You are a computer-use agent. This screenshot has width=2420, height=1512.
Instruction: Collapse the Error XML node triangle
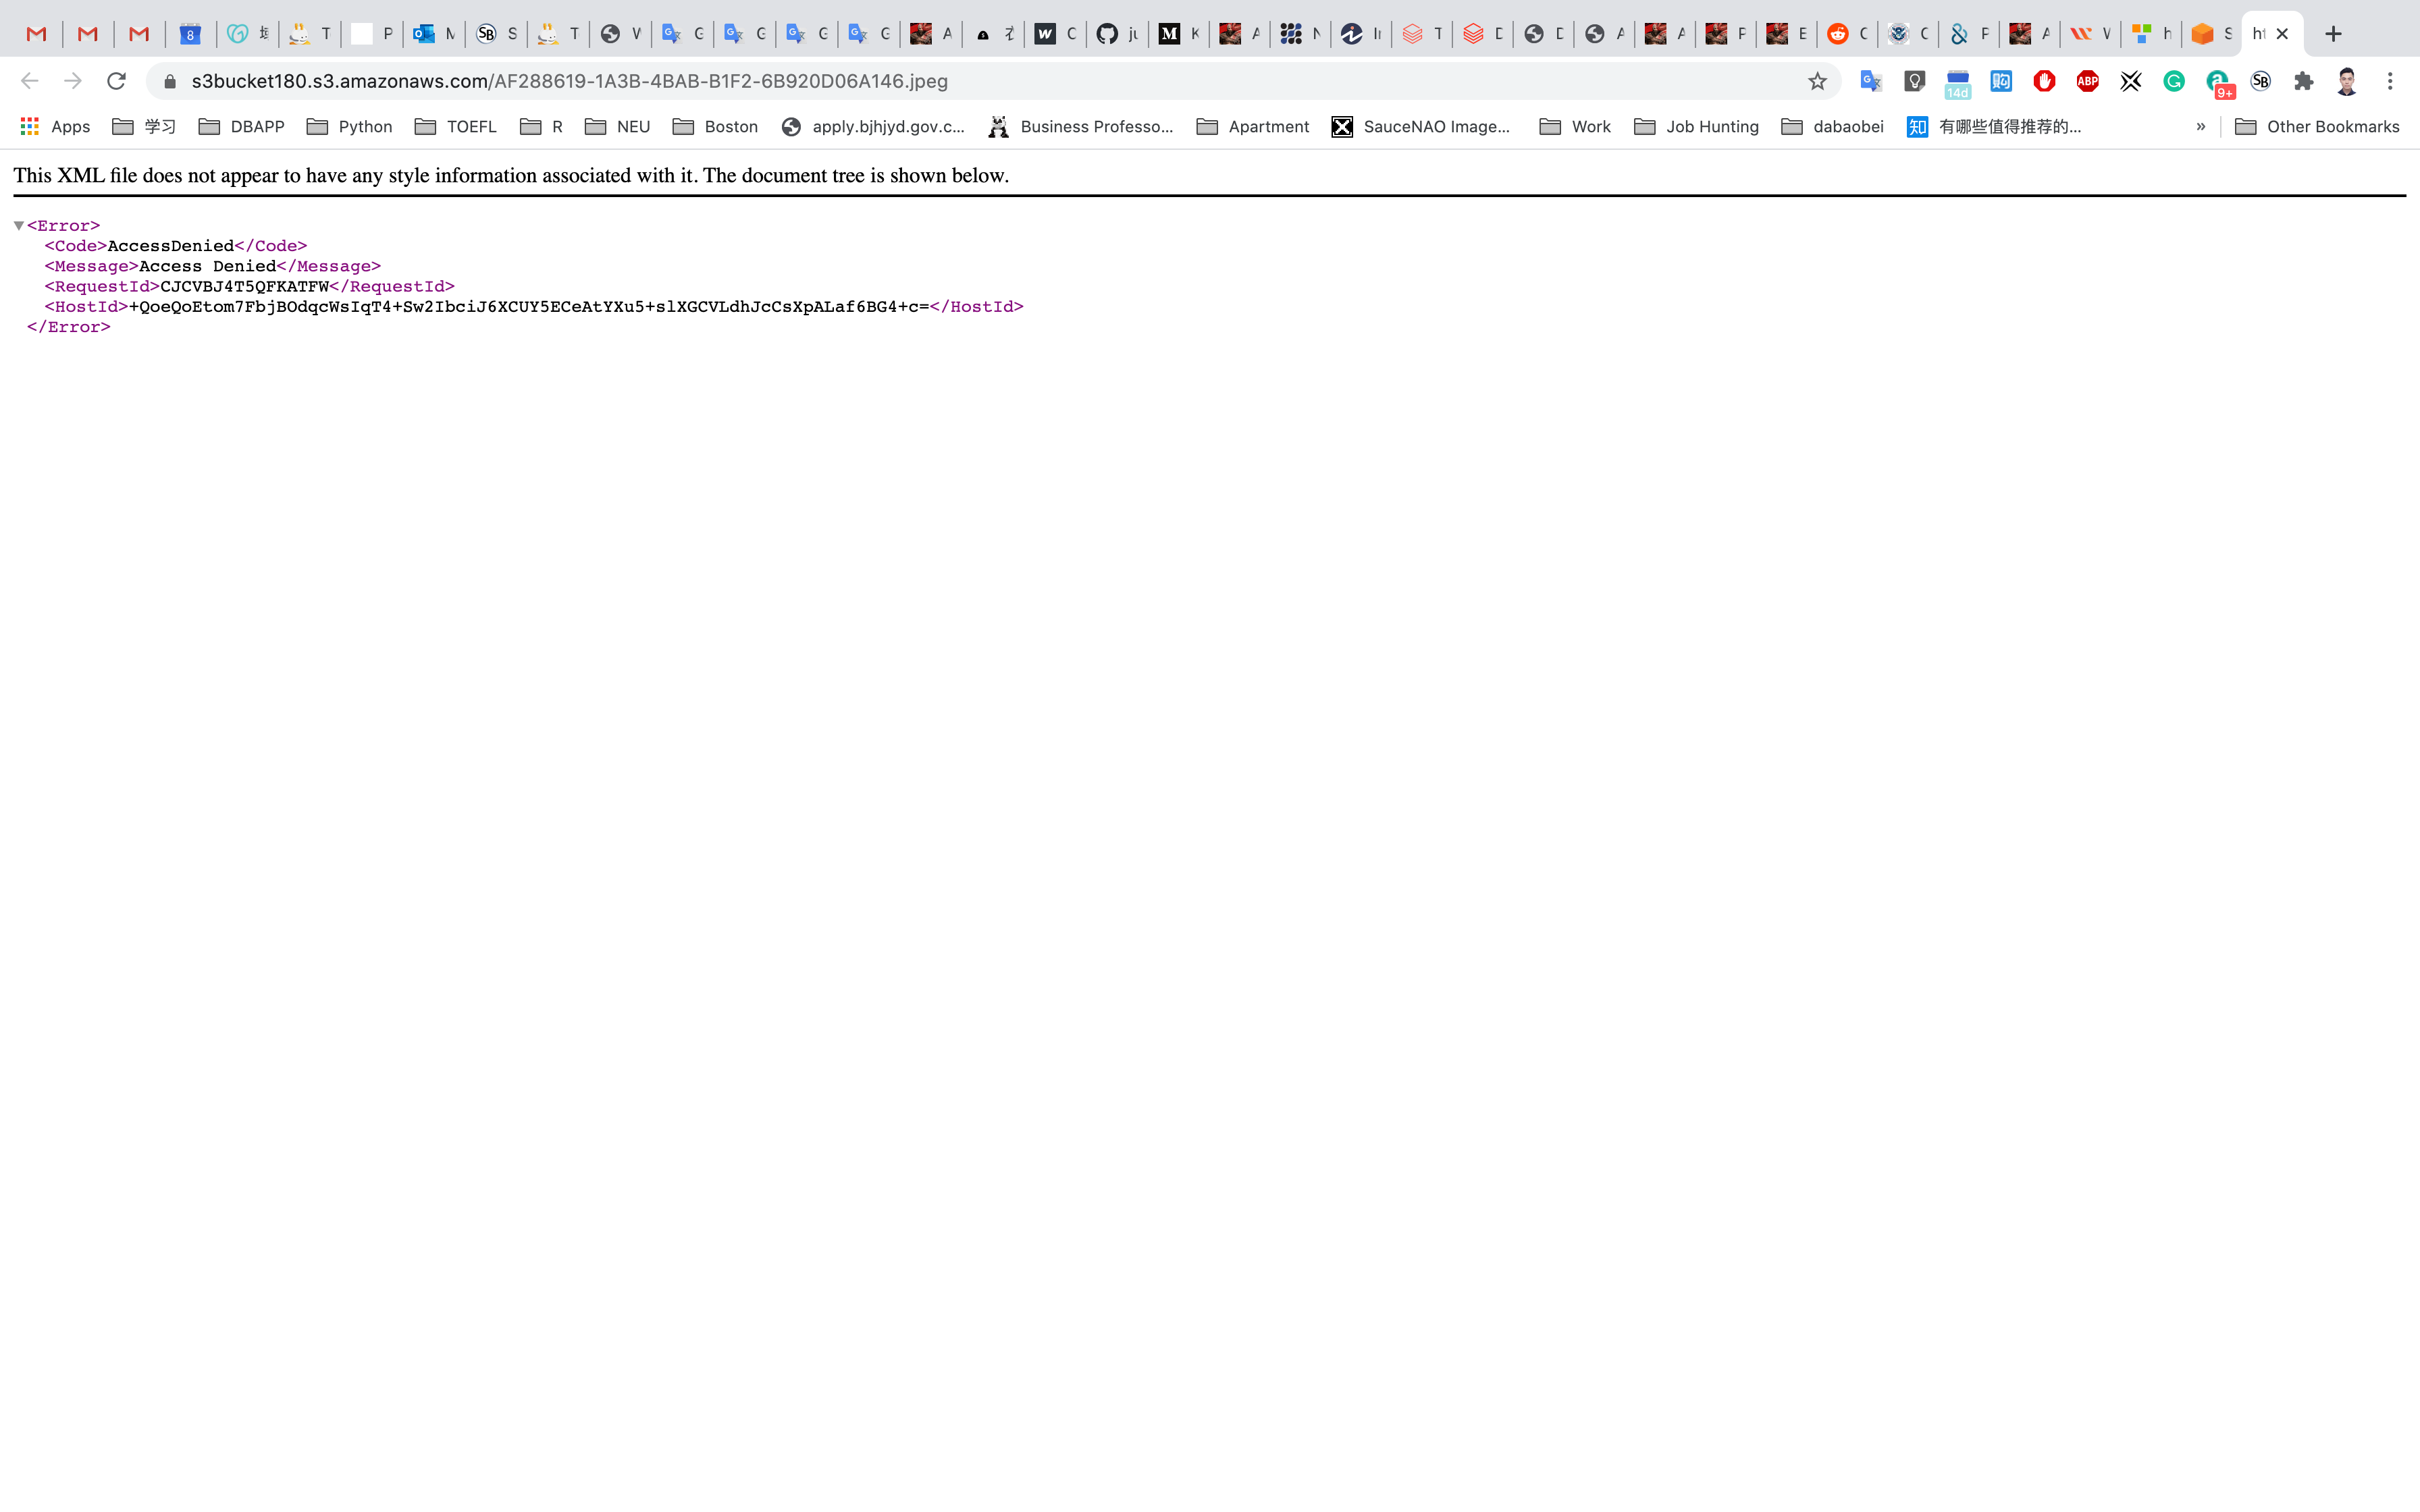click(x=19, y=226)
